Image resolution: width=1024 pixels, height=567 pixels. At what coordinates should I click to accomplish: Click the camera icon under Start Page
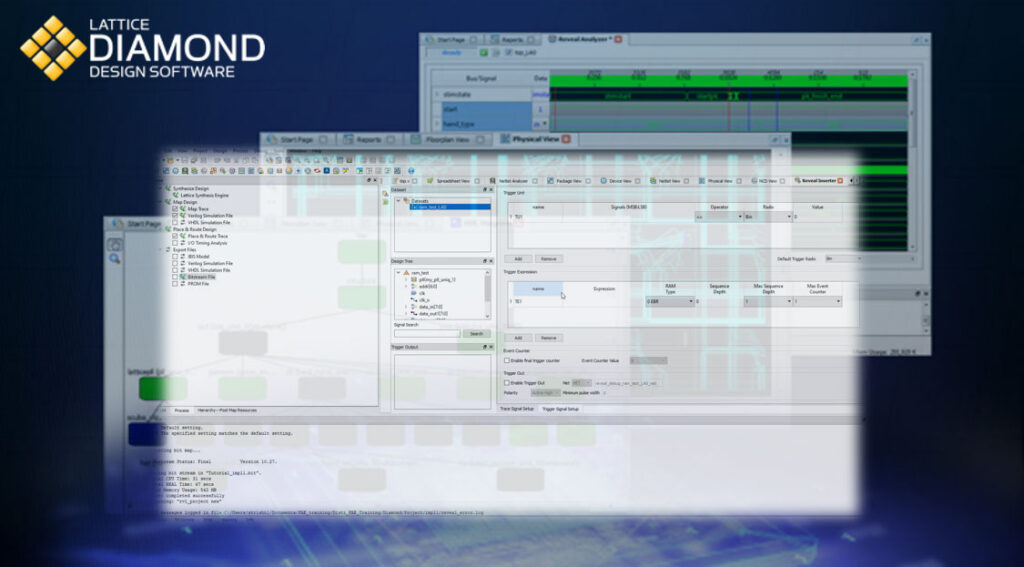115,243
